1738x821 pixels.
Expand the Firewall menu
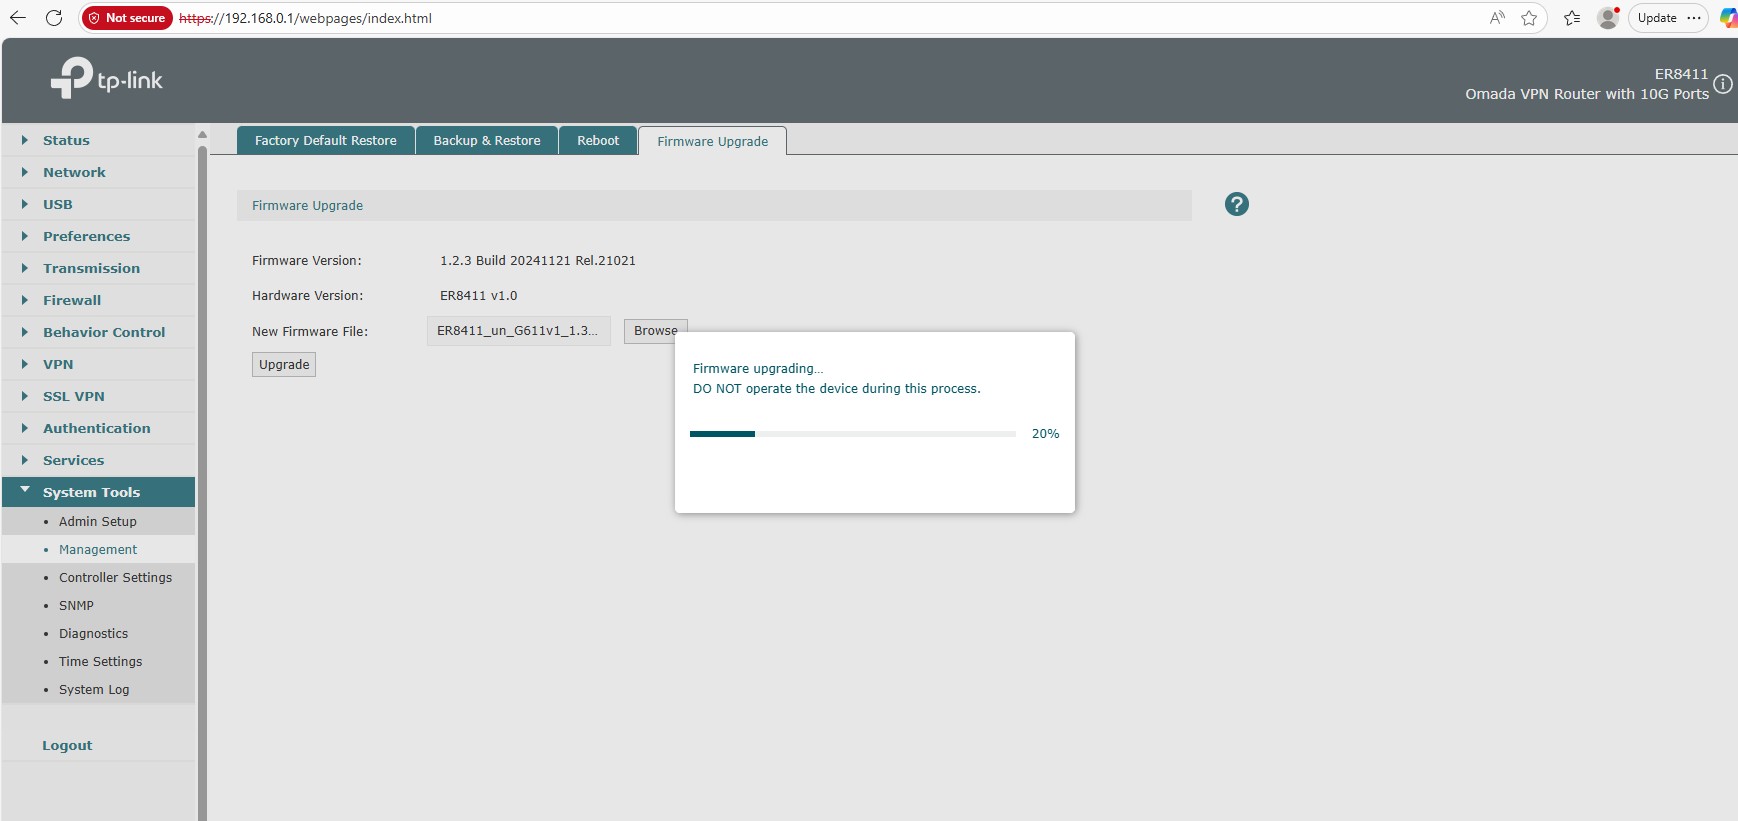98,300
